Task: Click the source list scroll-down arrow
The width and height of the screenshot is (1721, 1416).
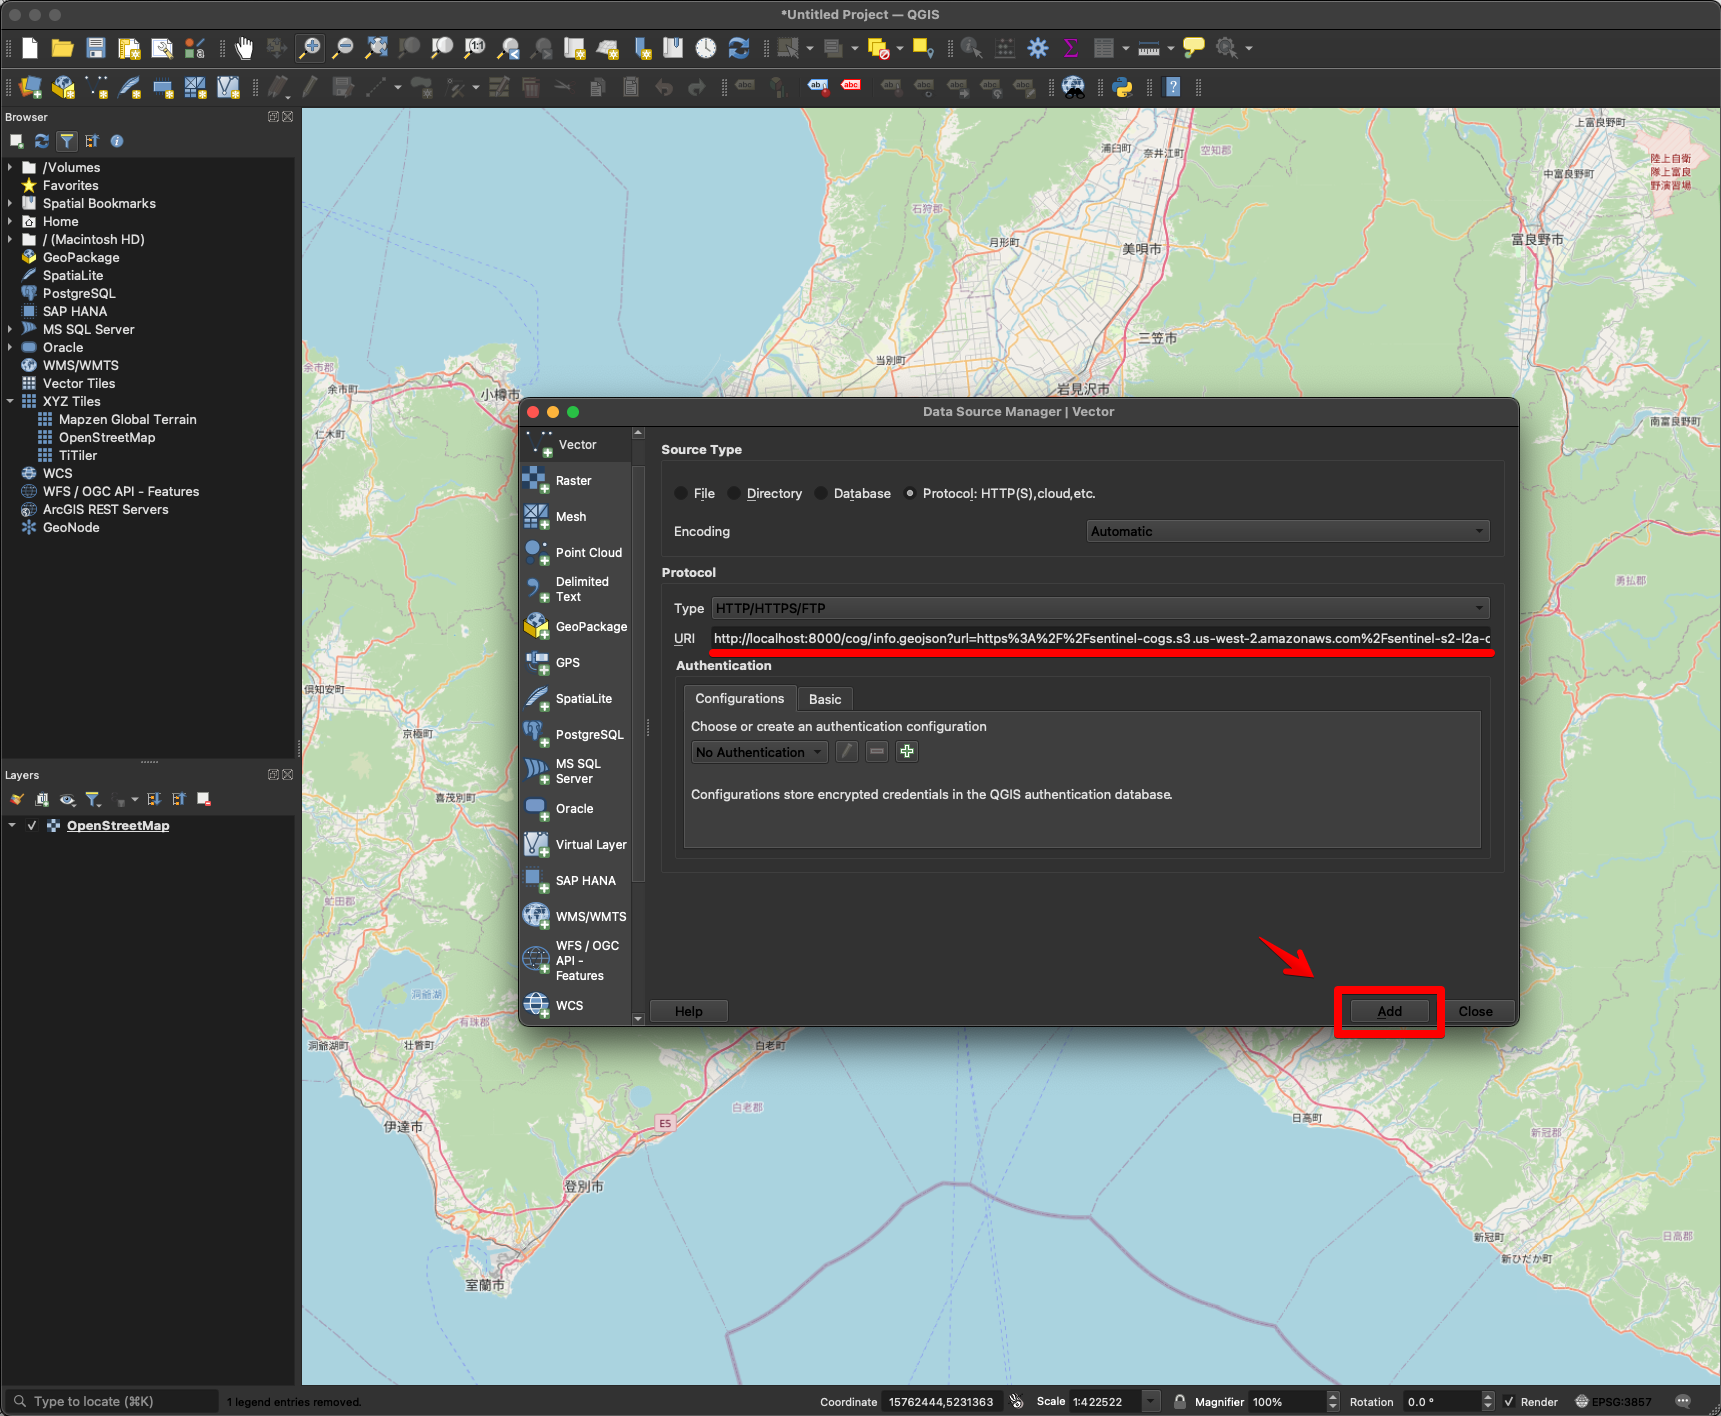Action: 638,1018
